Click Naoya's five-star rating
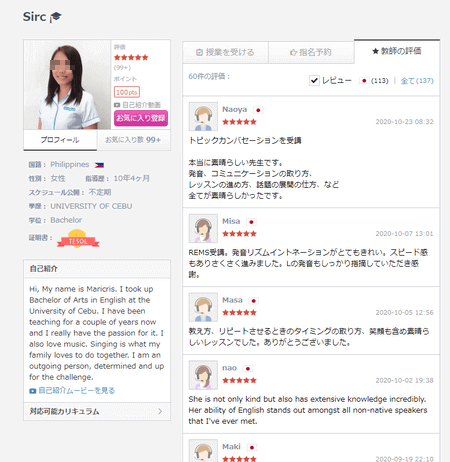This screenshot has width=450, height=462. tap(239, 122)
